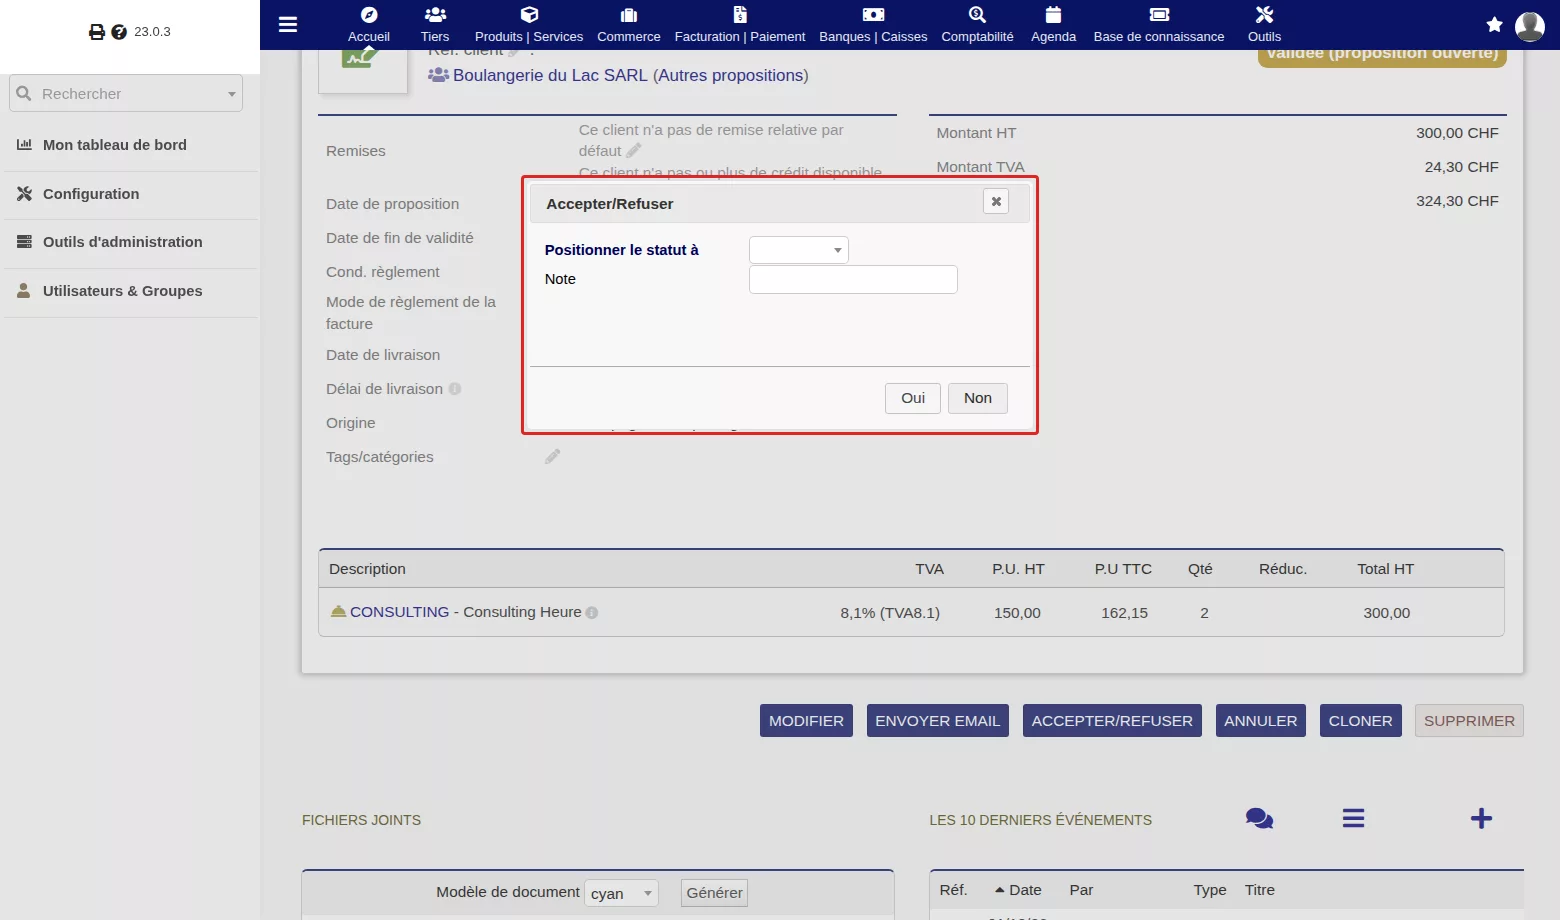Open Base de connaissance icon
The image size is (1560, 920).
click(1159, 15)
